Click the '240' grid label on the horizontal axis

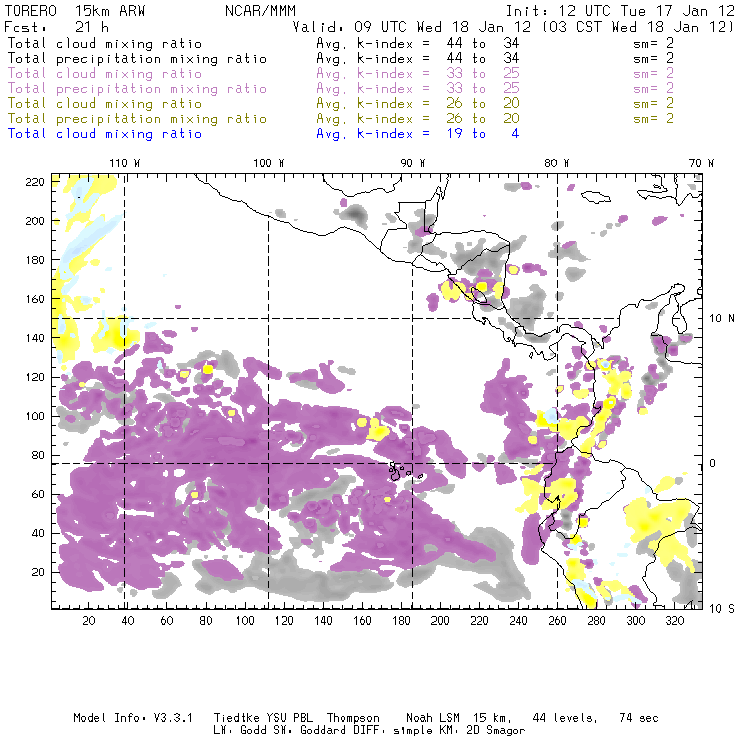(518, 621)
